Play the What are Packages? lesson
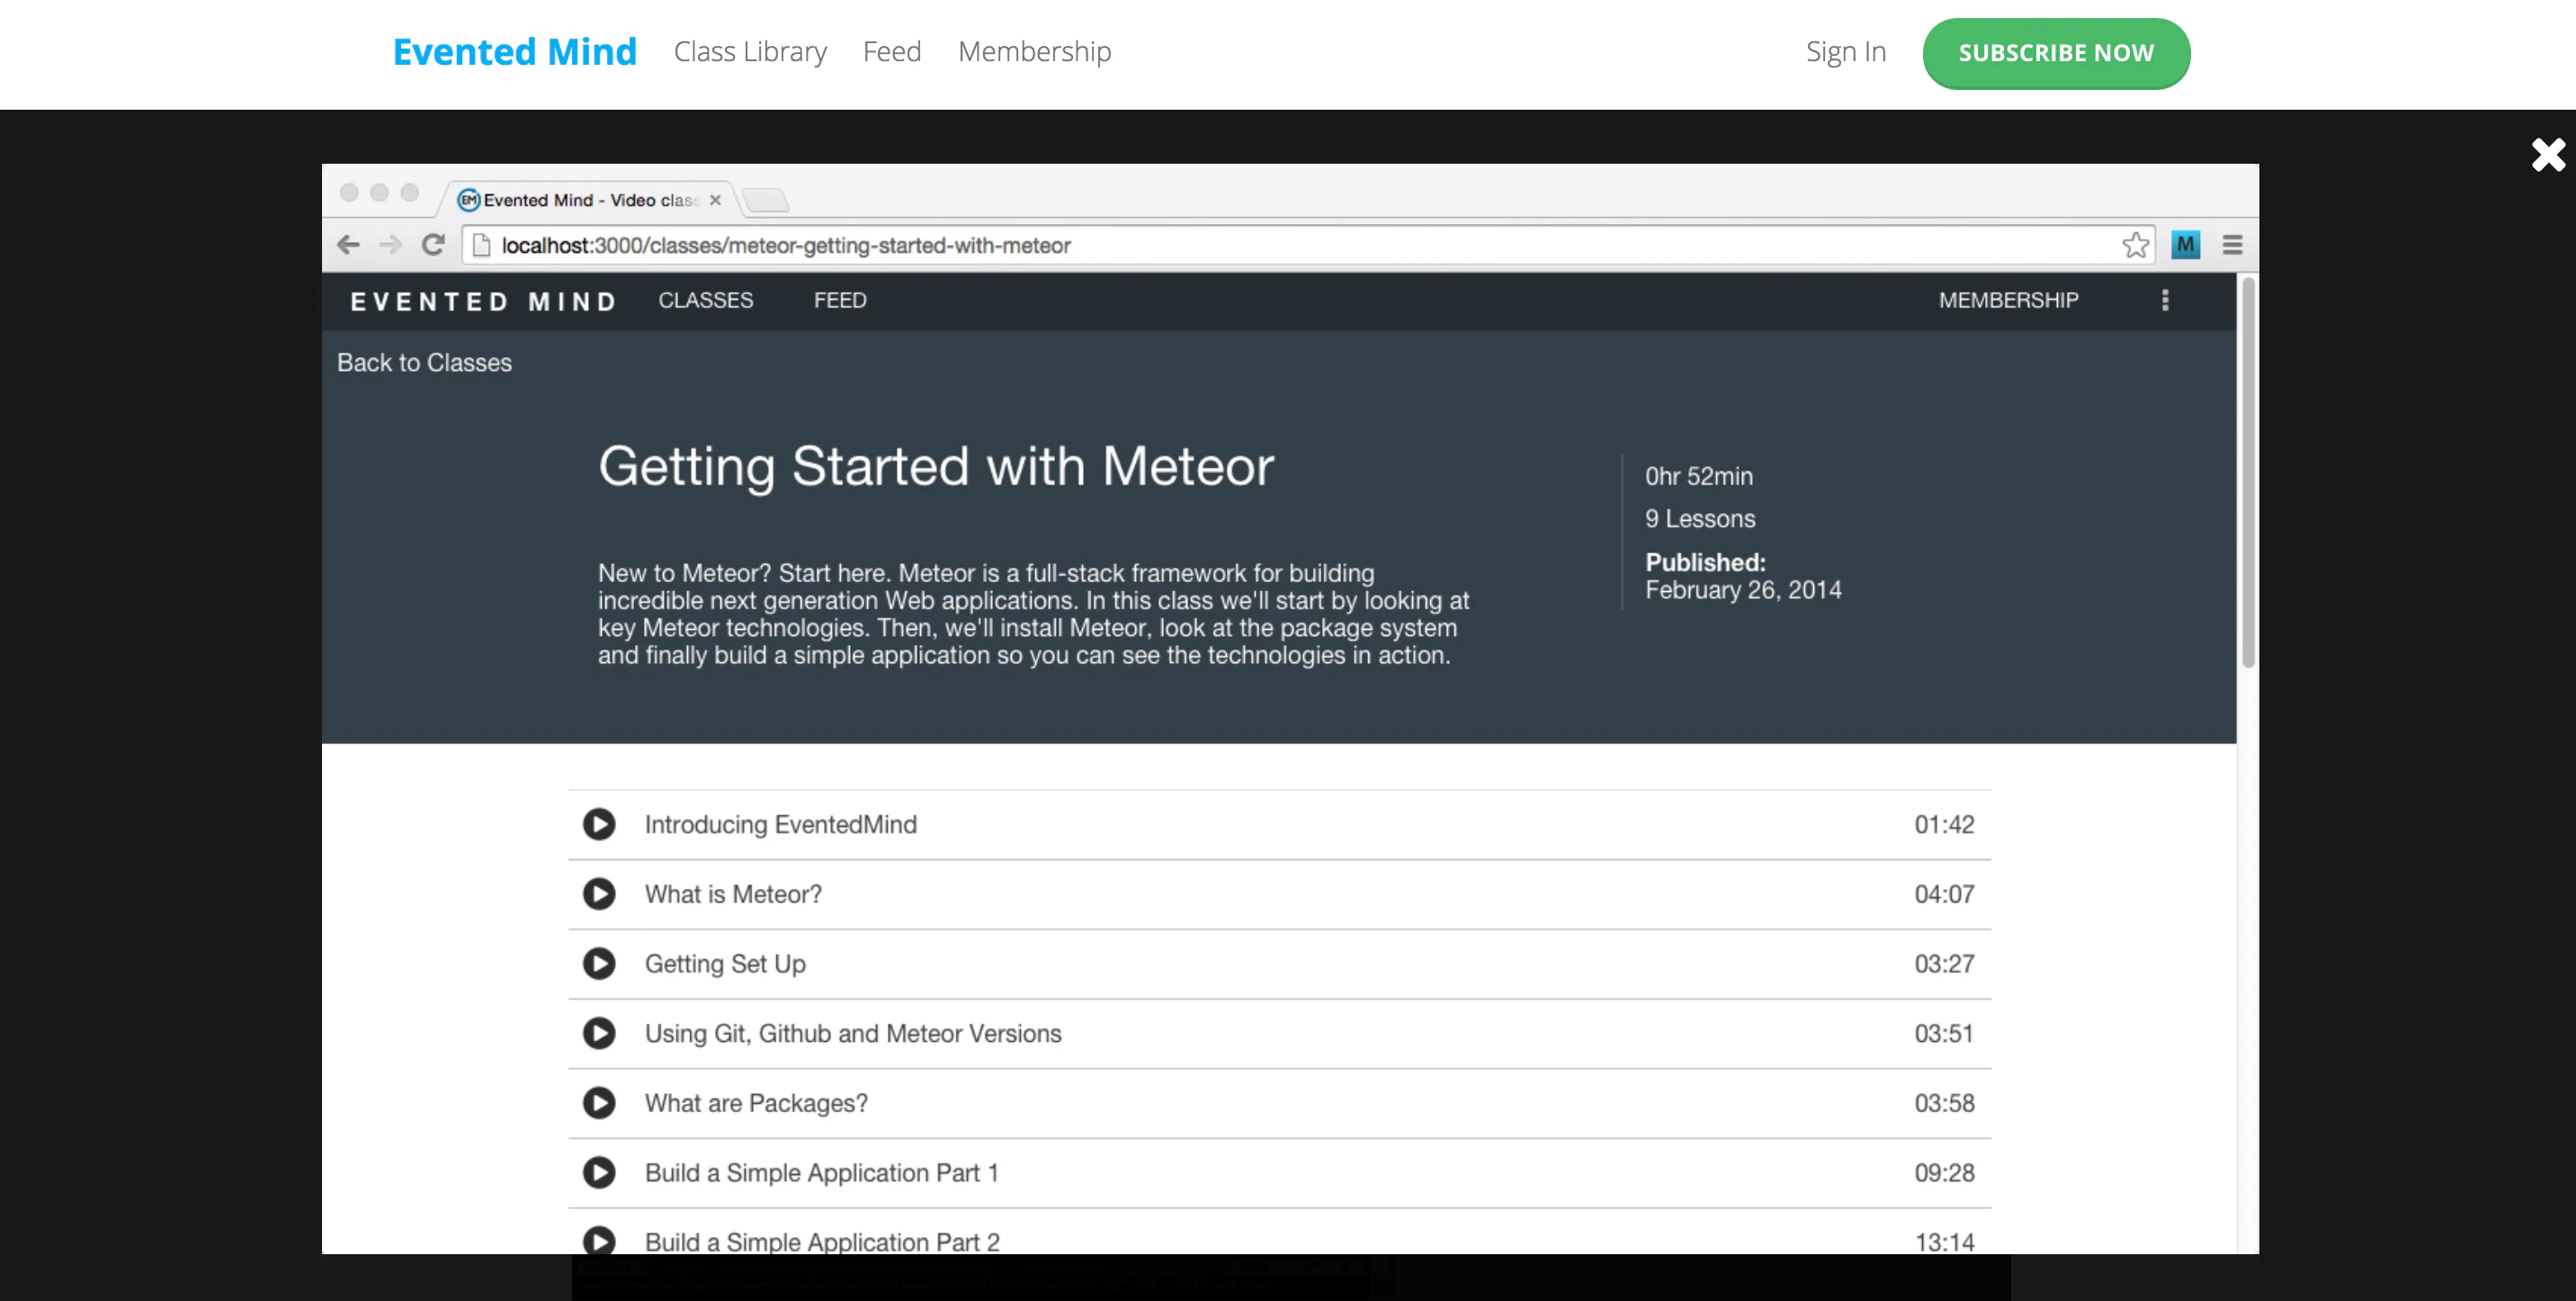The height and width of the screenshot is (1301, 2576). tap(599, 1102)
